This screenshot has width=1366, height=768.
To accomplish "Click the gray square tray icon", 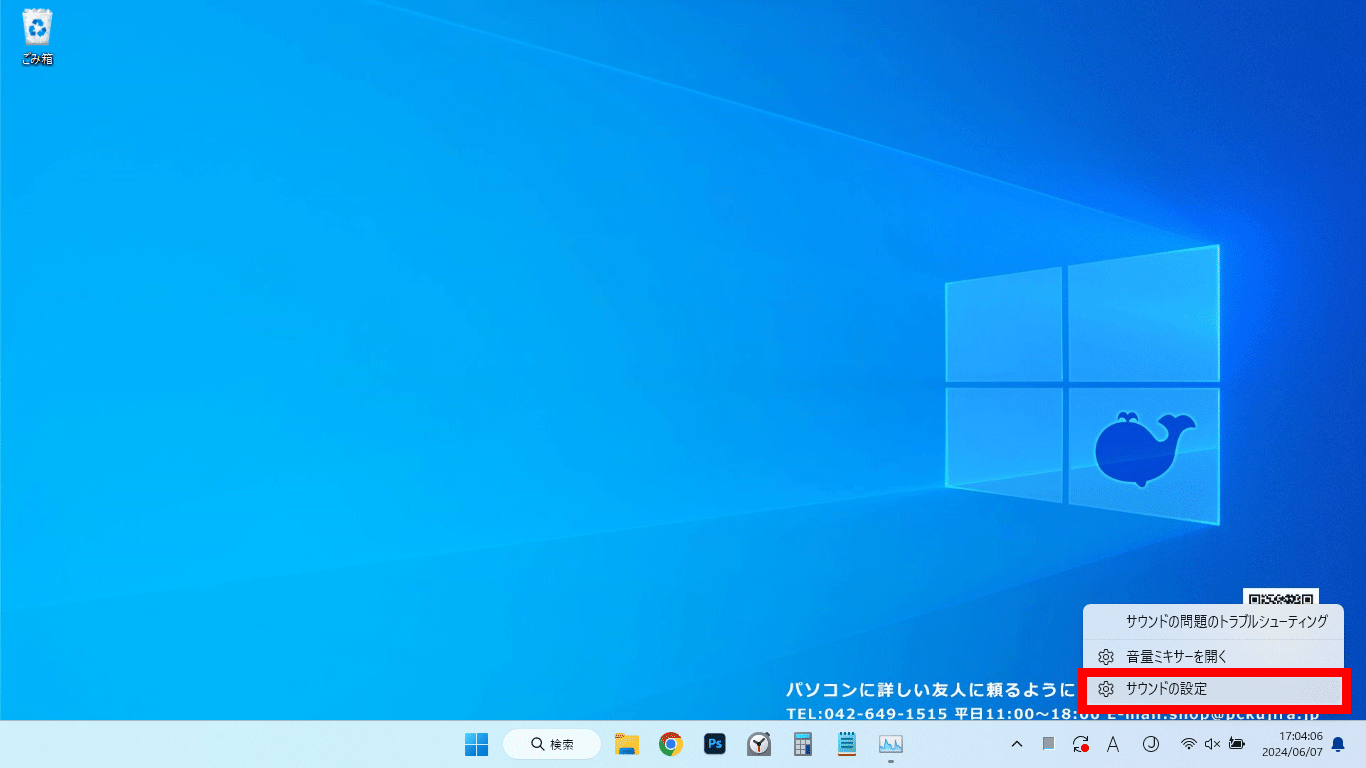I will point(1048,744).
